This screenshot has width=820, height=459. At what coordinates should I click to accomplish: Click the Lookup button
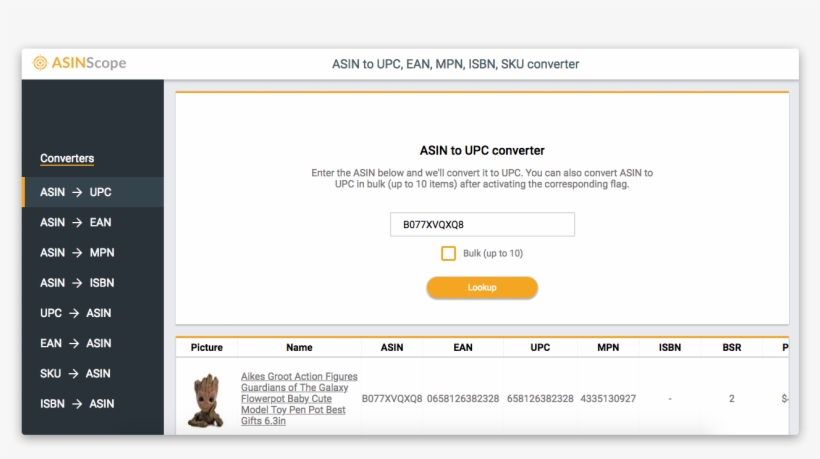click(482, 288)
